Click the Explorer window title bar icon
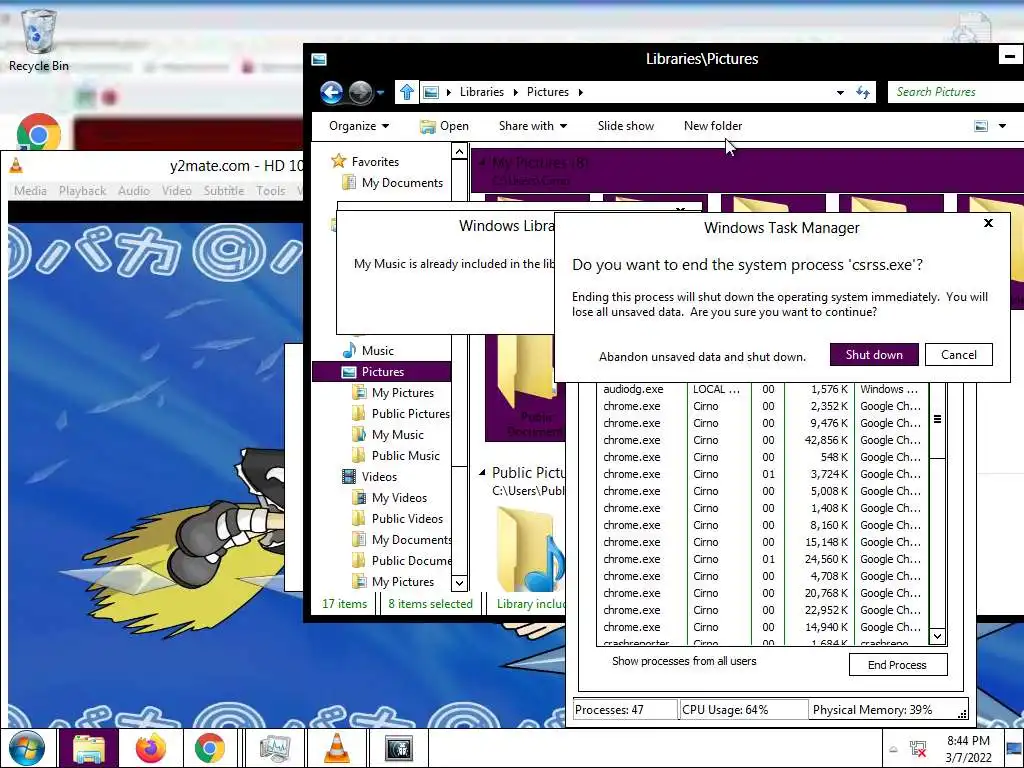Viewport: 1024px width, 768px height. click(x=319, y=59)
